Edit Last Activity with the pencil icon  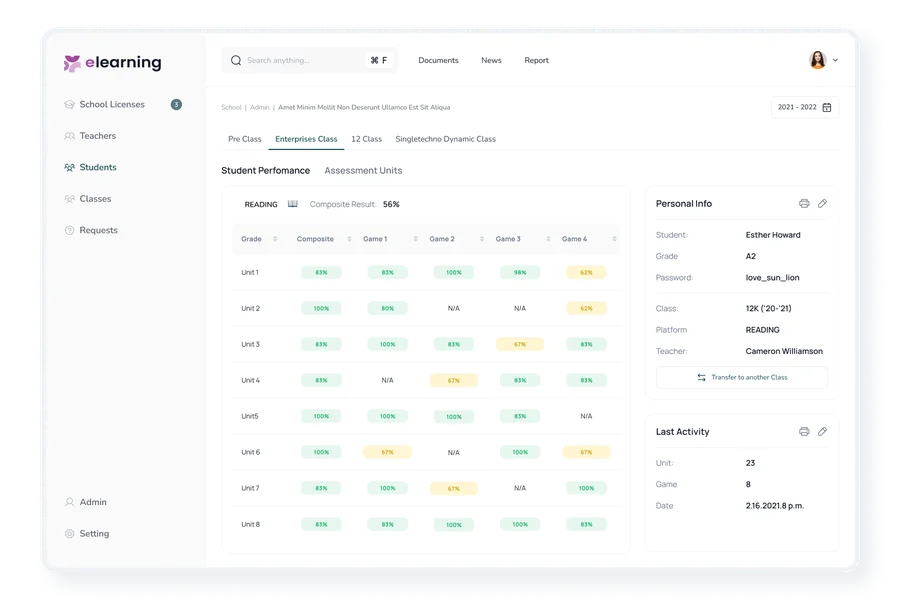pyautogui.click(x=823, y=432)
